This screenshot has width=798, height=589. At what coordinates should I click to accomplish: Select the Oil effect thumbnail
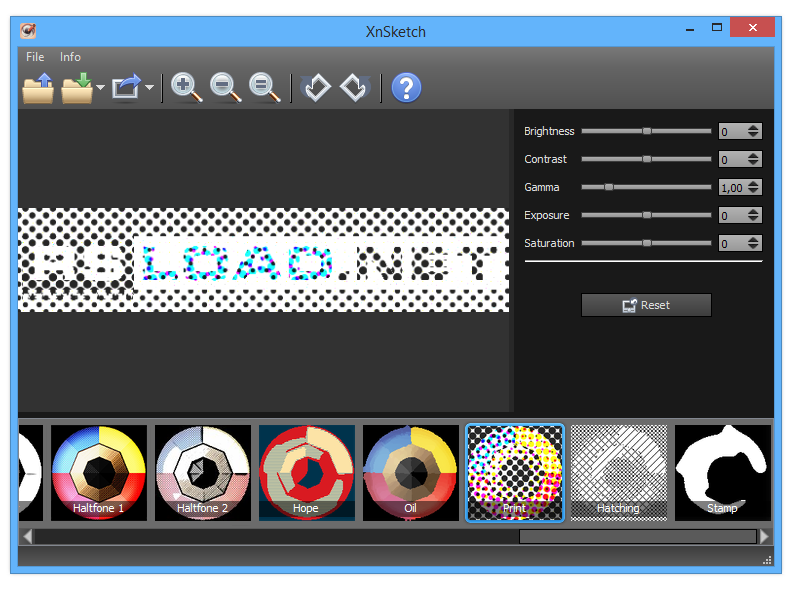tap(411, 473)
